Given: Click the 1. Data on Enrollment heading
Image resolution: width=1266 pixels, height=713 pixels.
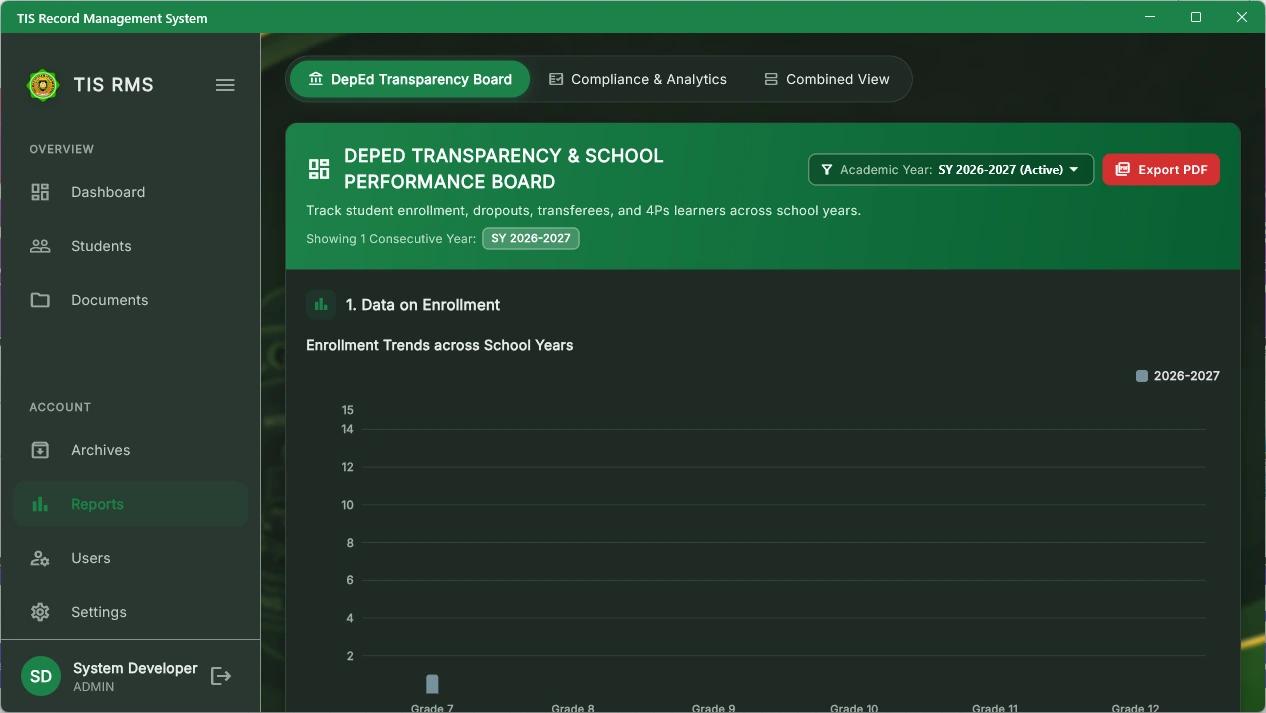Looking at the screenshot, I should tap(423, 305).
